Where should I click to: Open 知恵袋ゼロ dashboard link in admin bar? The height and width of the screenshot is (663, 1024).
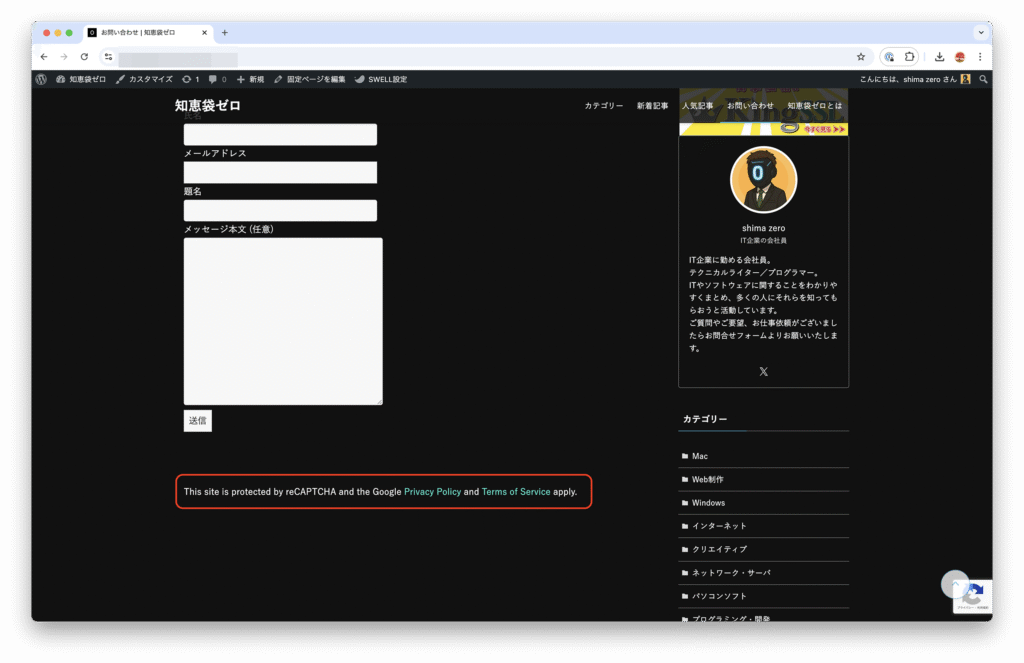click(x=80, y=80)
